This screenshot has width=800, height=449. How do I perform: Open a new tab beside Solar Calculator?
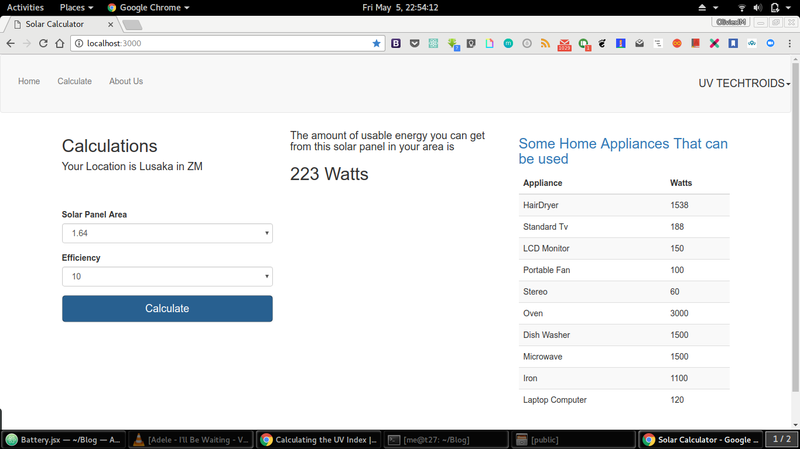point(132,24)
